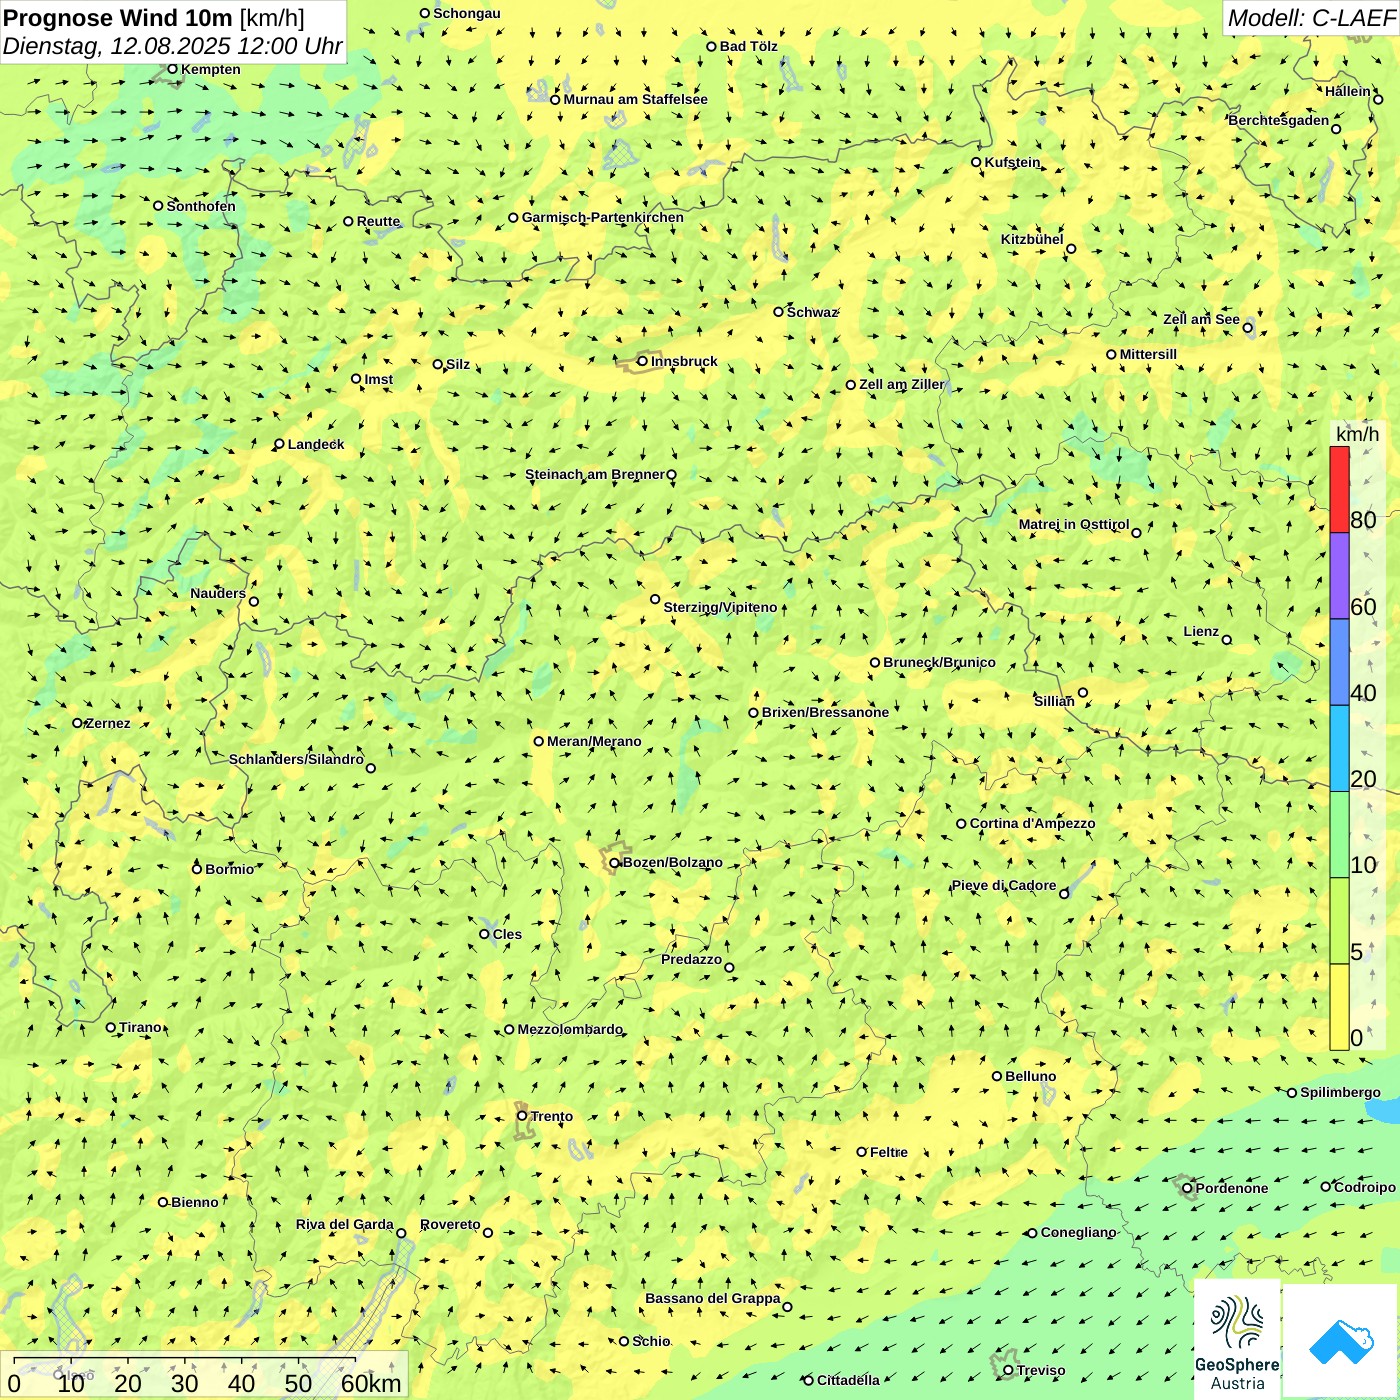
Task: Click the Belluno location marker
Action: click(x=997, y=1076)
